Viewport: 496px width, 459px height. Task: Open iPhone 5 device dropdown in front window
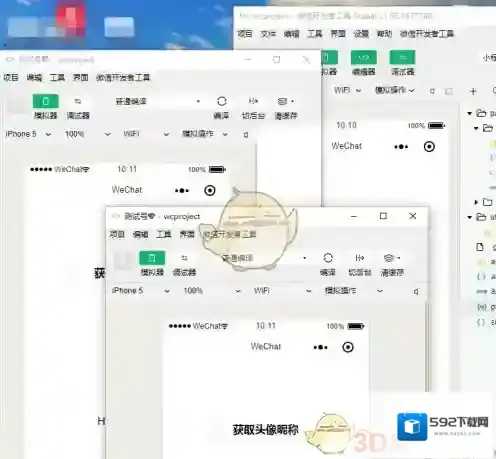coord(141,291)
